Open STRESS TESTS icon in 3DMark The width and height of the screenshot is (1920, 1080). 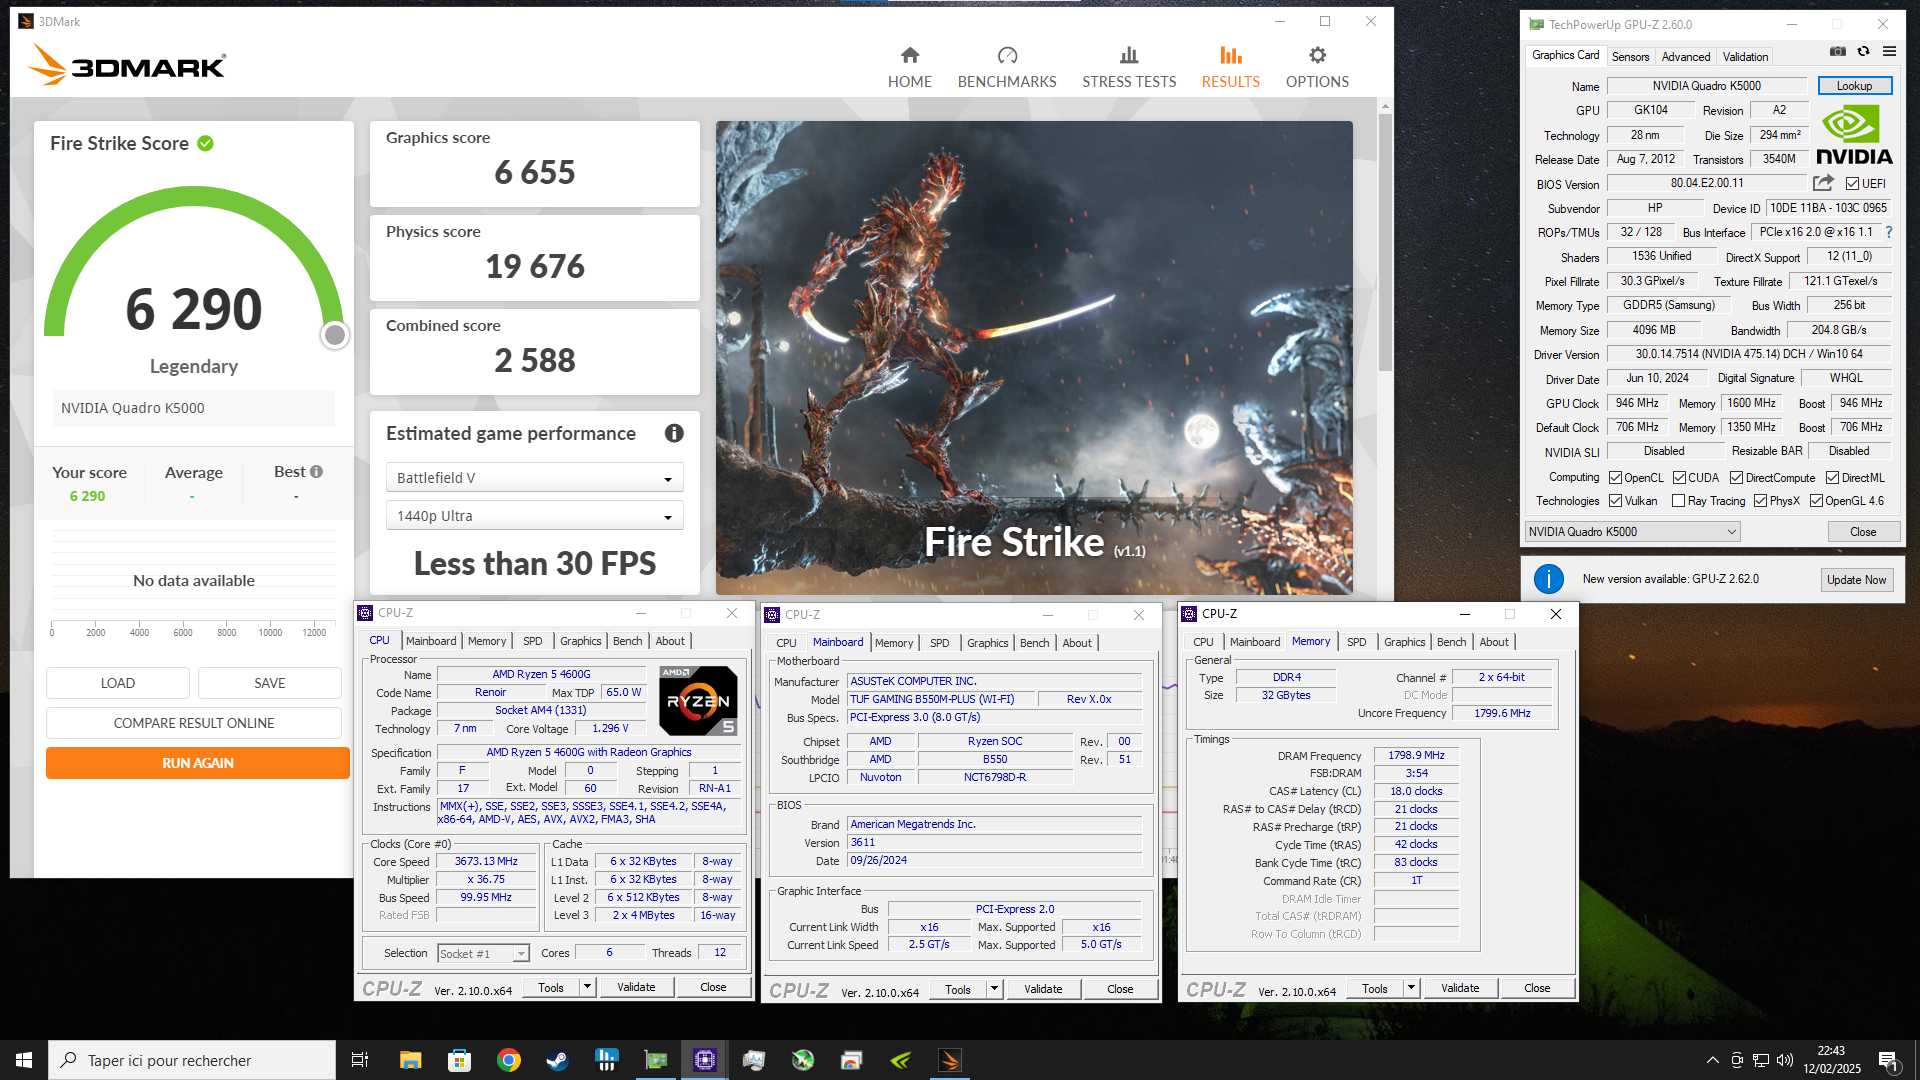tap(1129, 55)
